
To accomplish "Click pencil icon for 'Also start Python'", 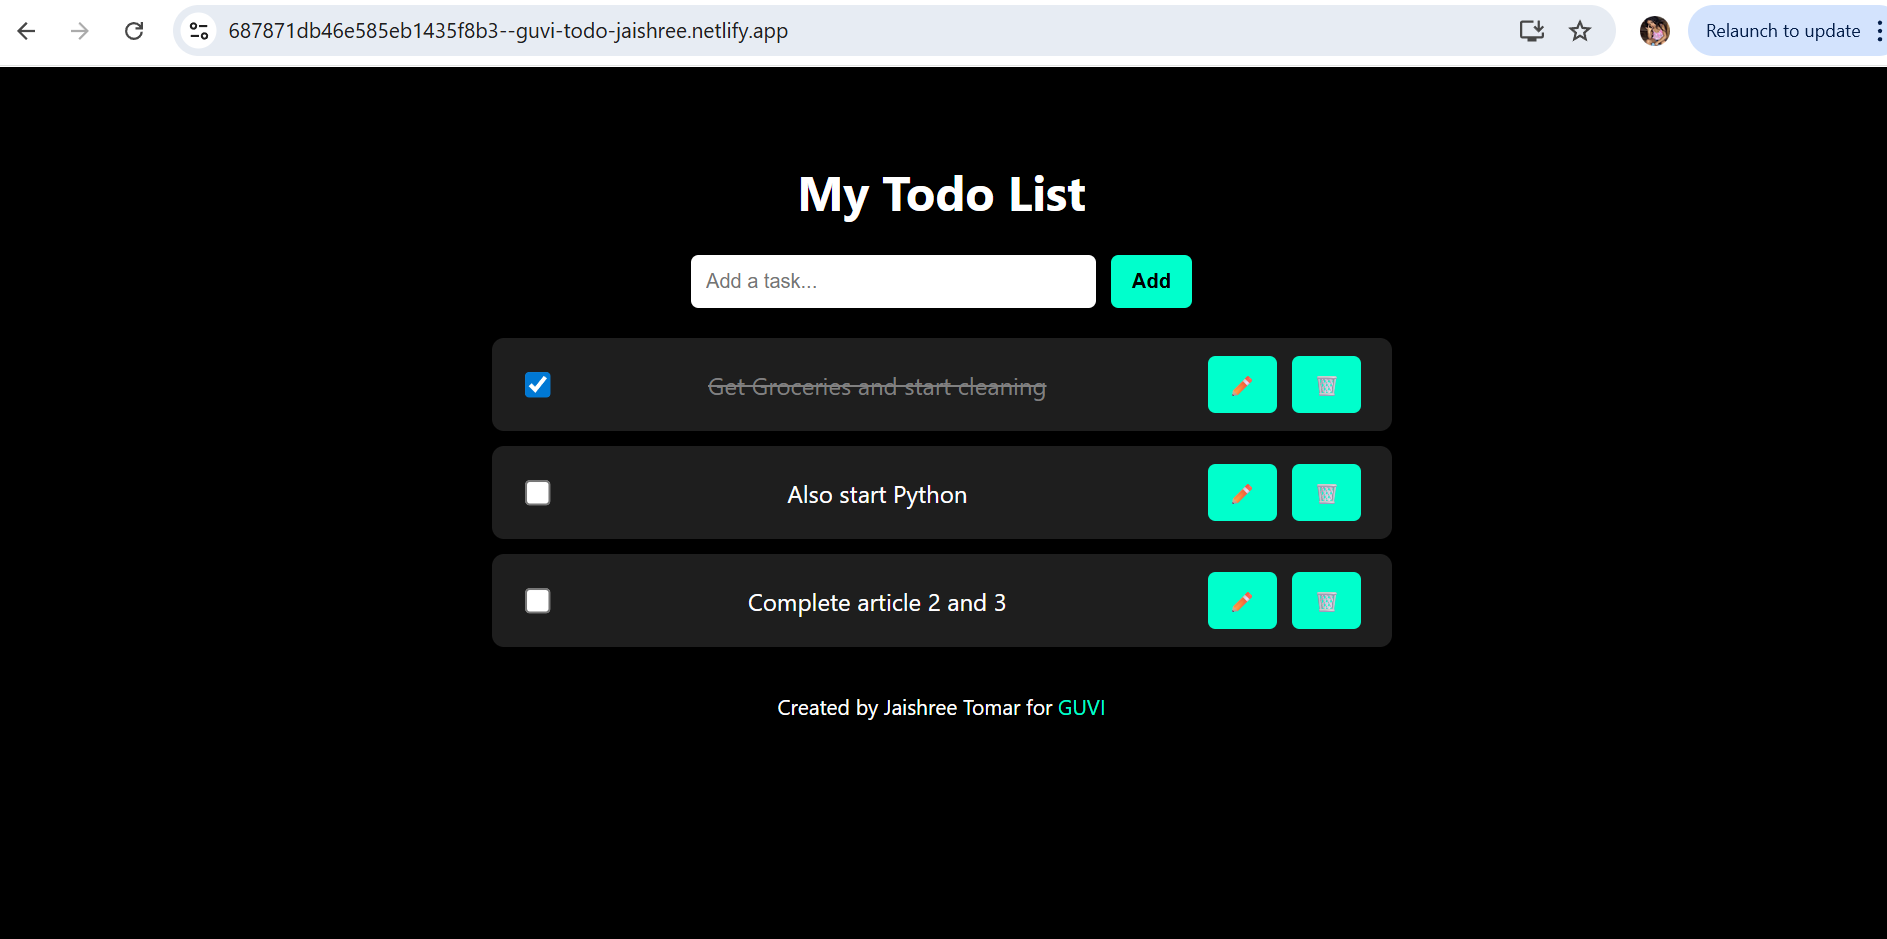I will (x=1241, y=493).
